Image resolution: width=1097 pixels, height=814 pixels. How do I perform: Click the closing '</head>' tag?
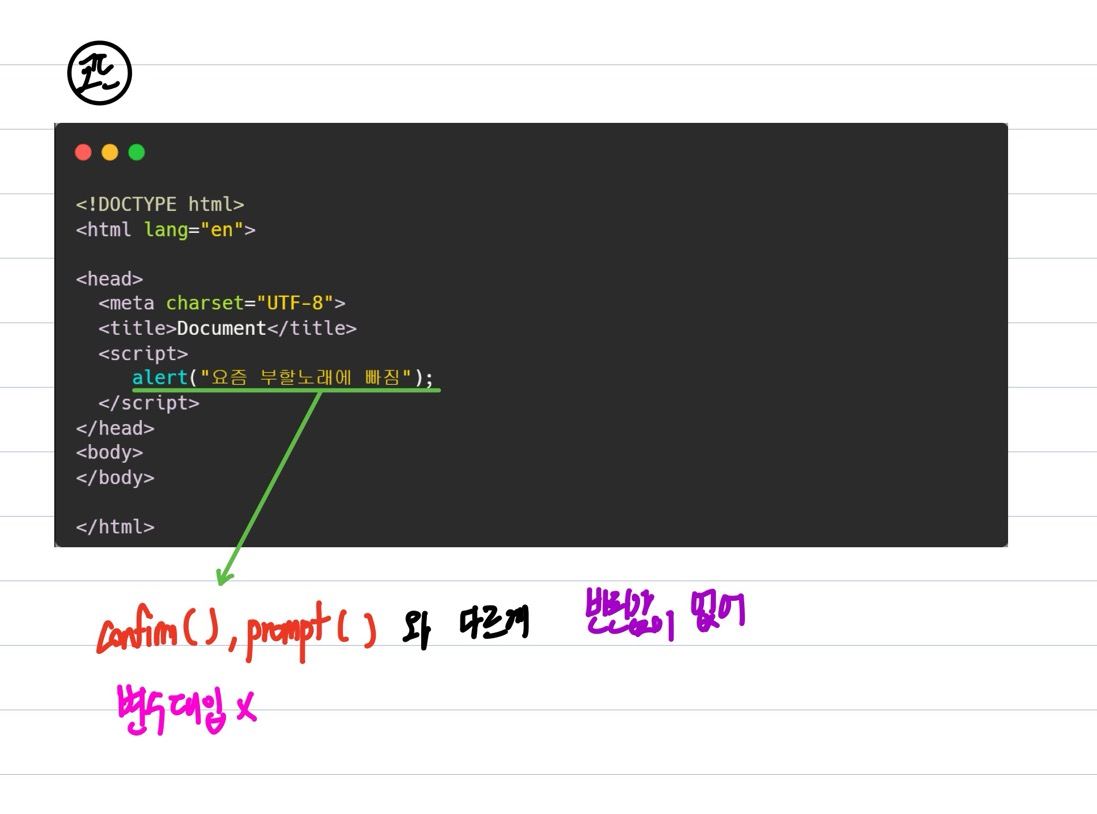[x=115, y=428]
